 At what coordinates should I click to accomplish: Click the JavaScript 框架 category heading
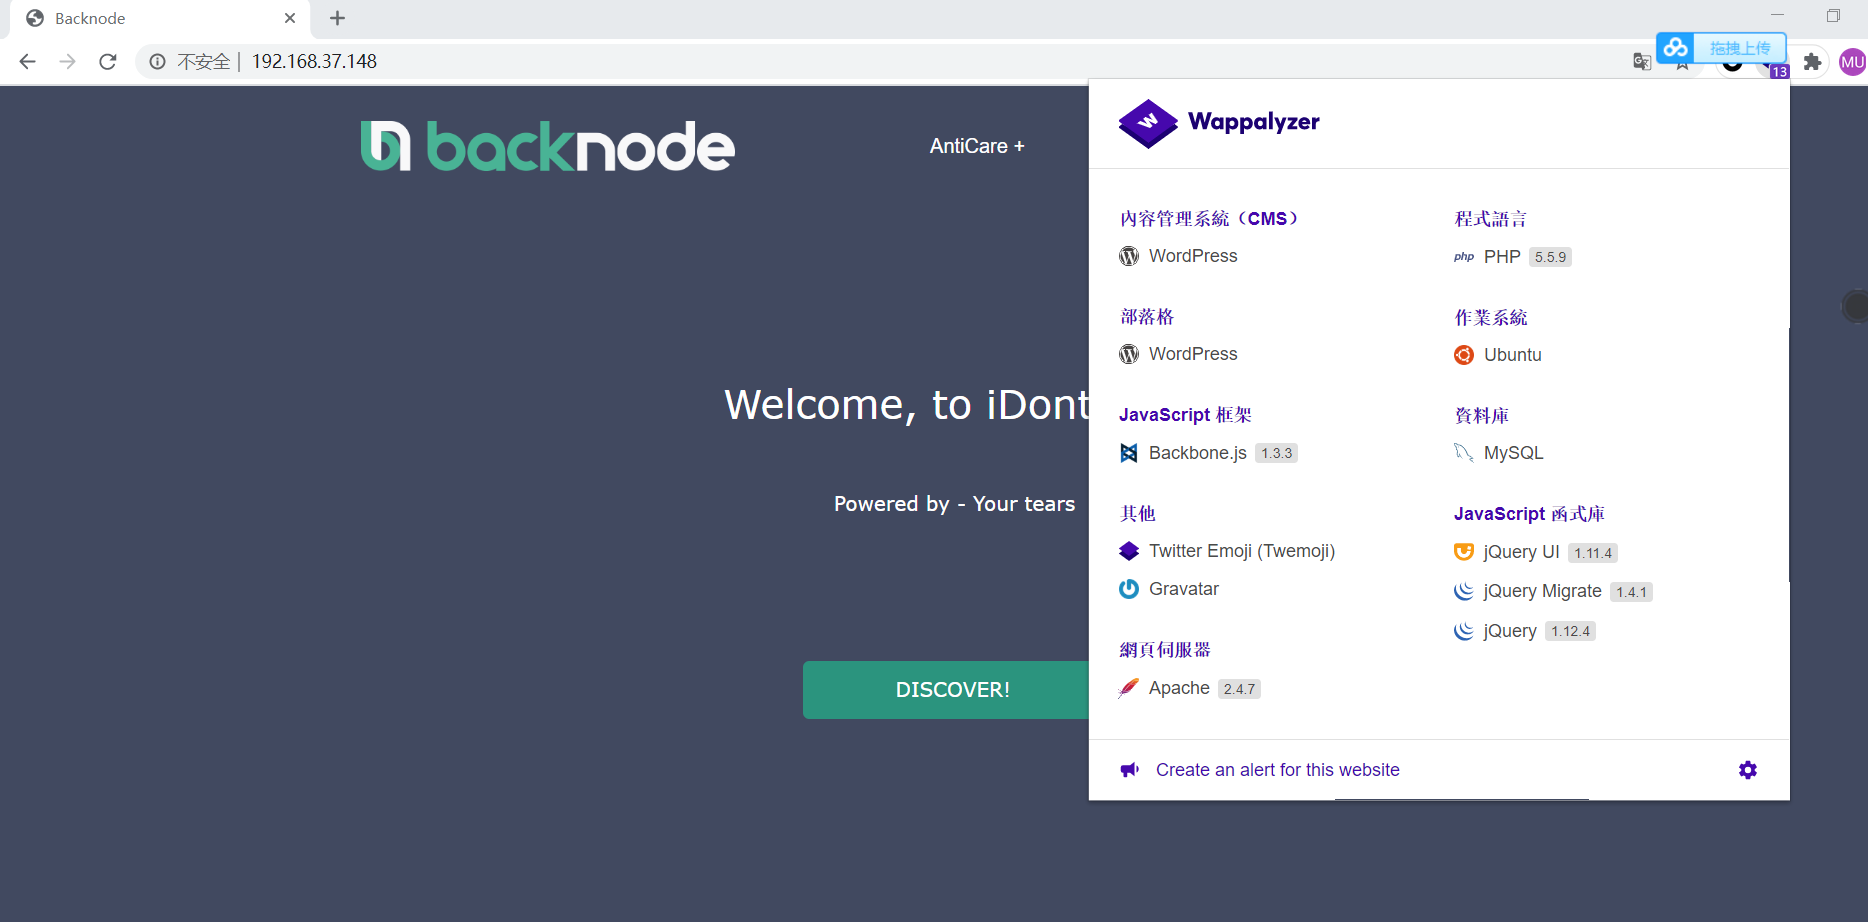(1185, 415)
